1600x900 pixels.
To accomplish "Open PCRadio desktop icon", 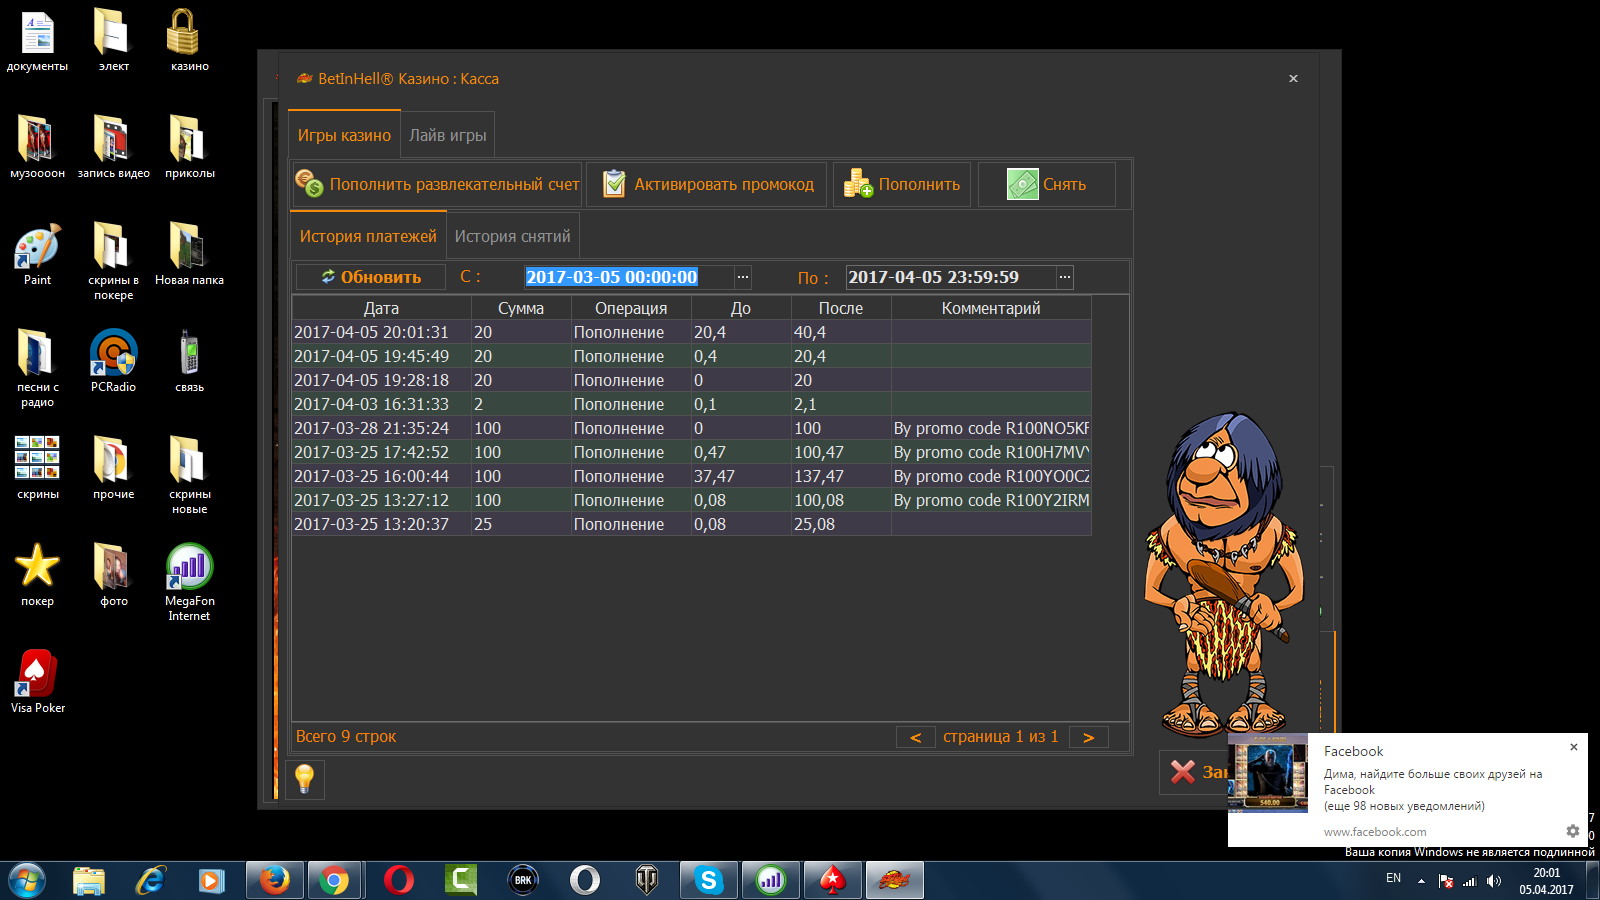I will click(113, 360).
